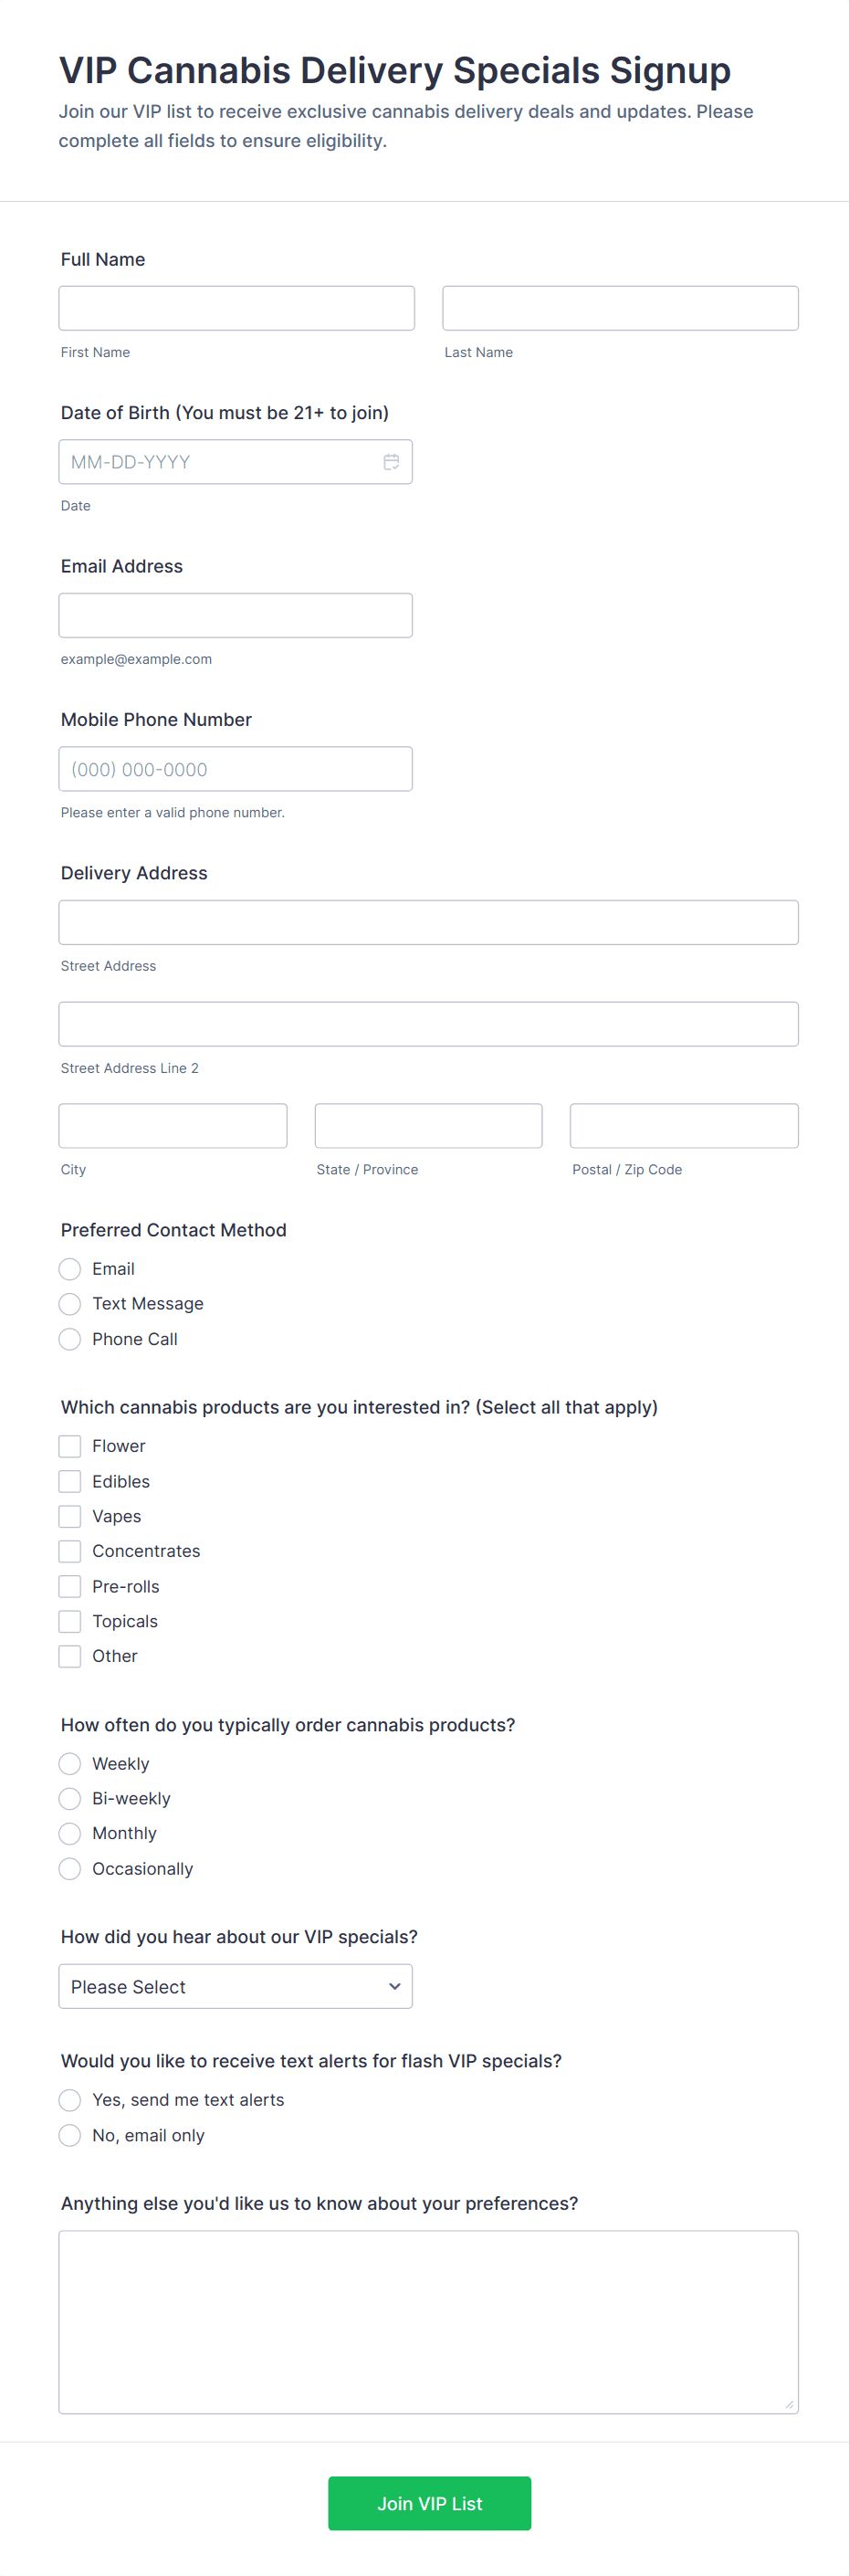Choose Phone Call as contact method
This screenshot has height=2576, width=849.
coord(70,1339)
